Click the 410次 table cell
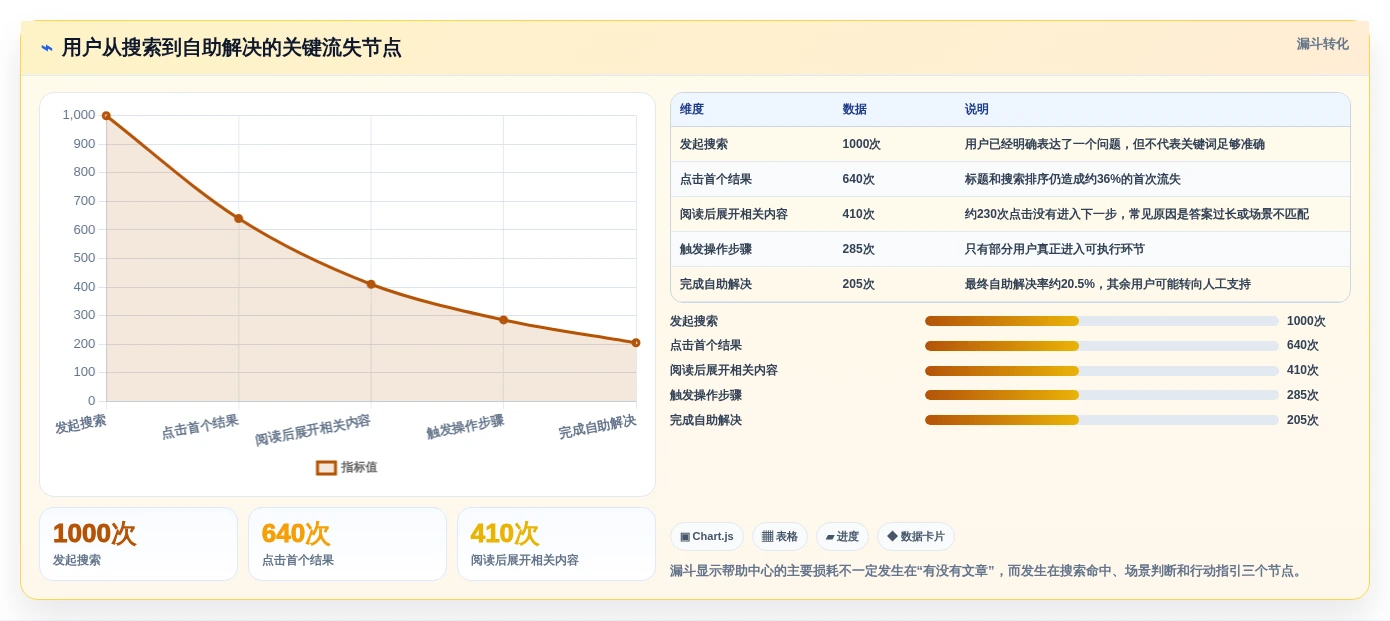 tap(859, 215)
